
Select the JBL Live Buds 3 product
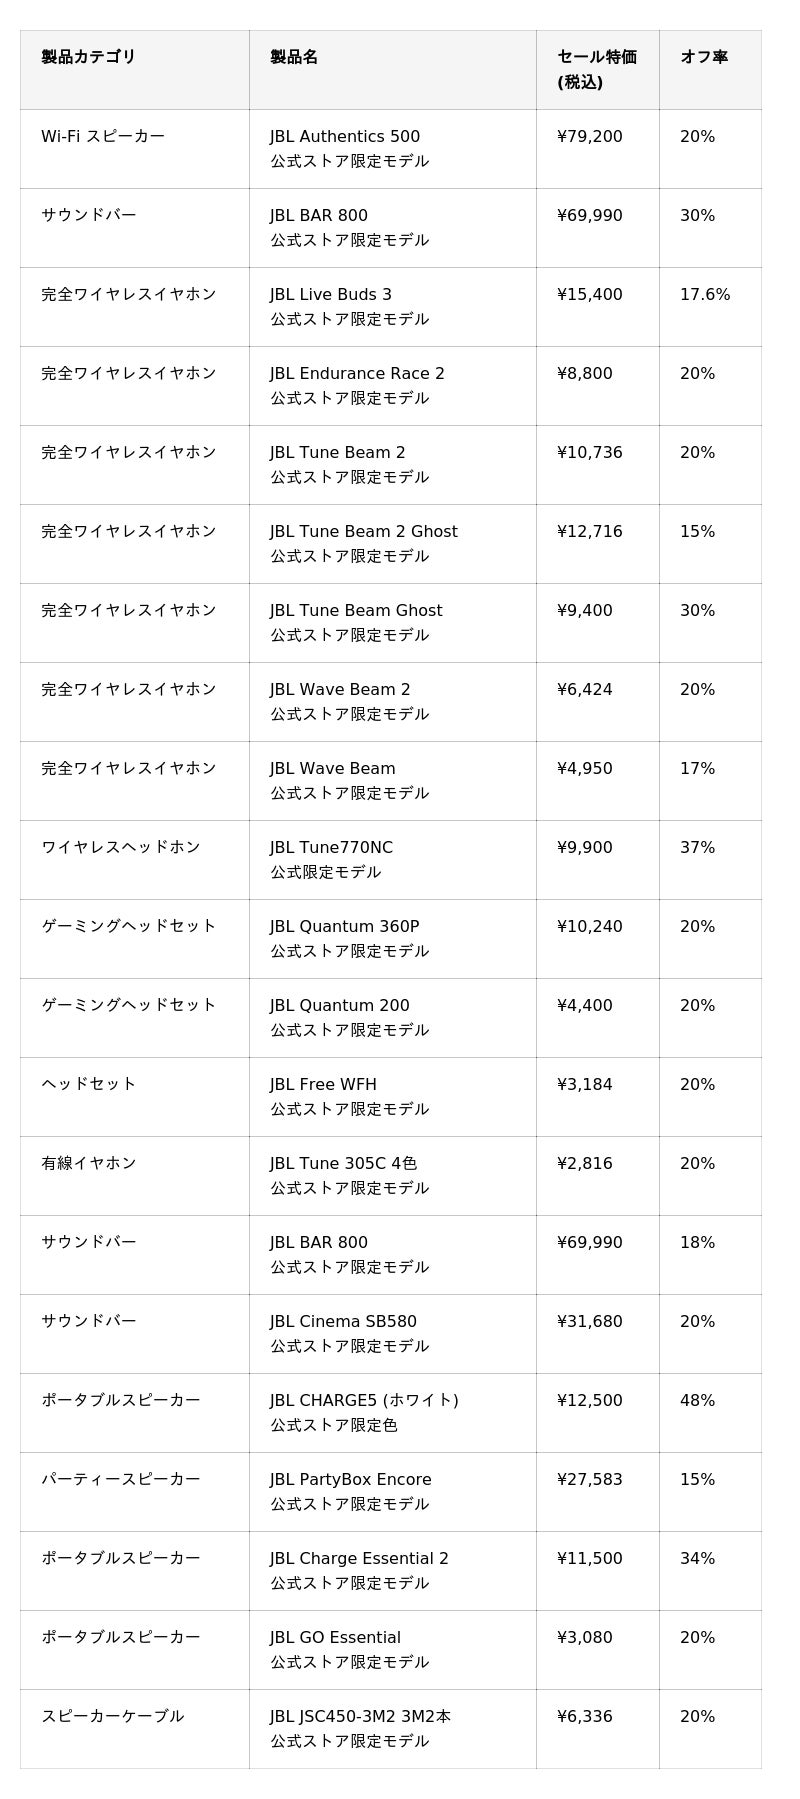point(331,295)
